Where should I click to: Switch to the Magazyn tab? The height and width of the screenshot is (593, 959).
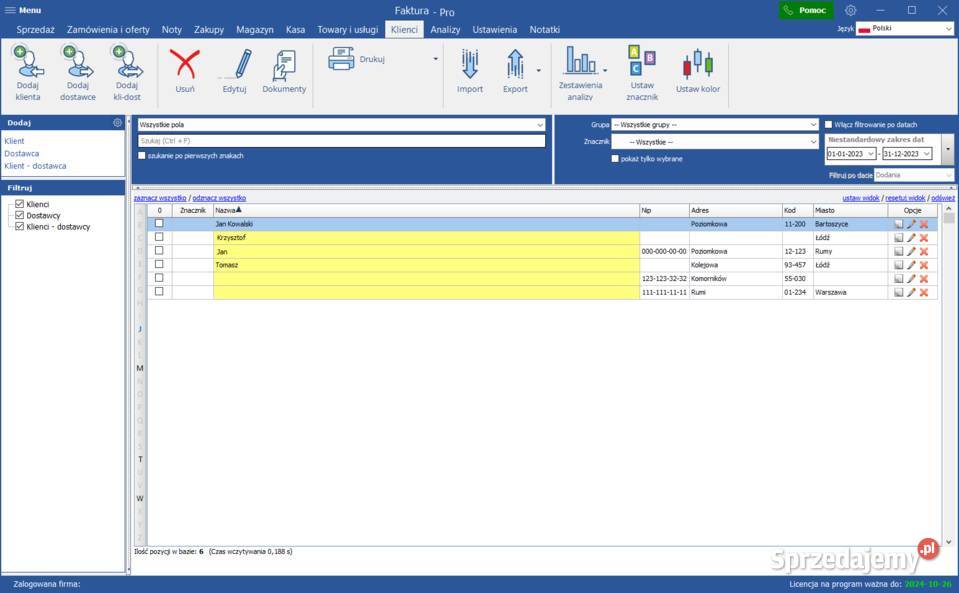[254, 30]
